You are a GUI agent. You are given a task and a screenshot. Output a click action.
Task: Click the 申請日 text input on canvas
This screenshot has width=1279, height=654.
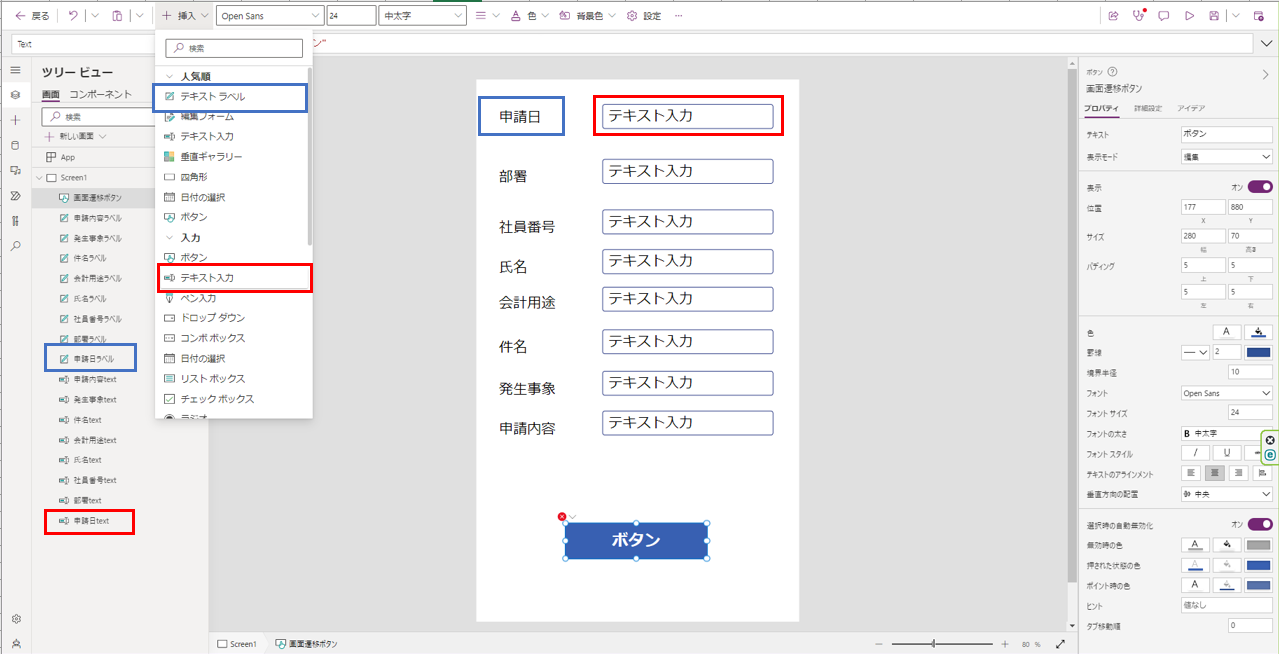click(688, 116)
